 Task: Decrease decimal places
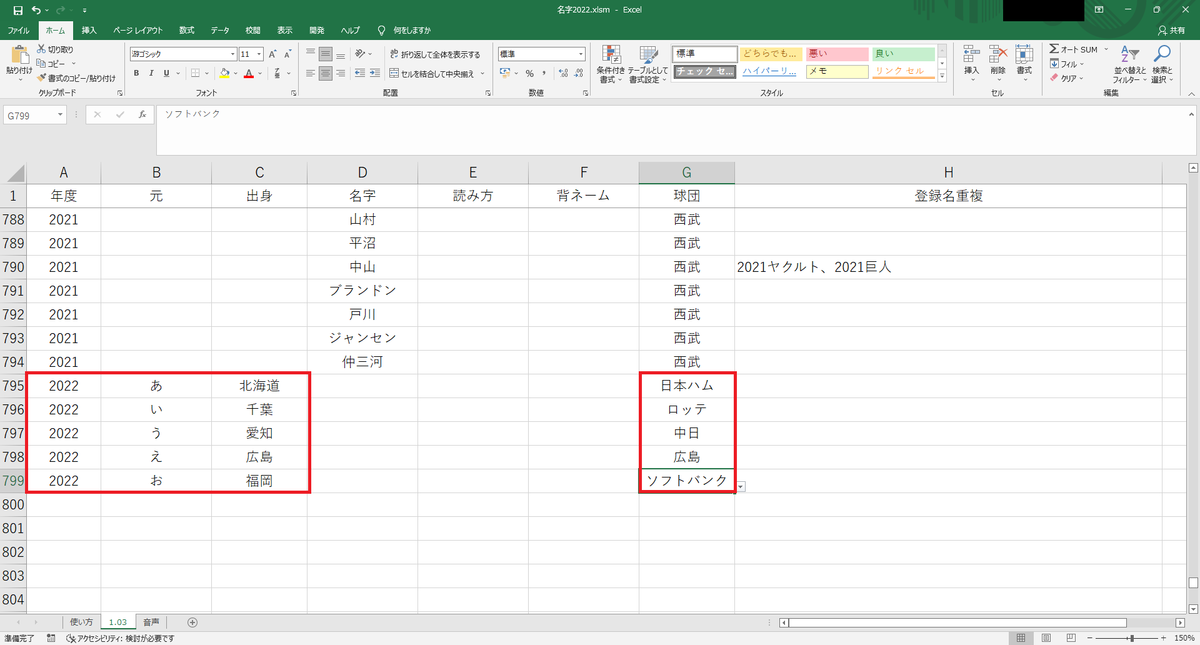click(579, 73)
